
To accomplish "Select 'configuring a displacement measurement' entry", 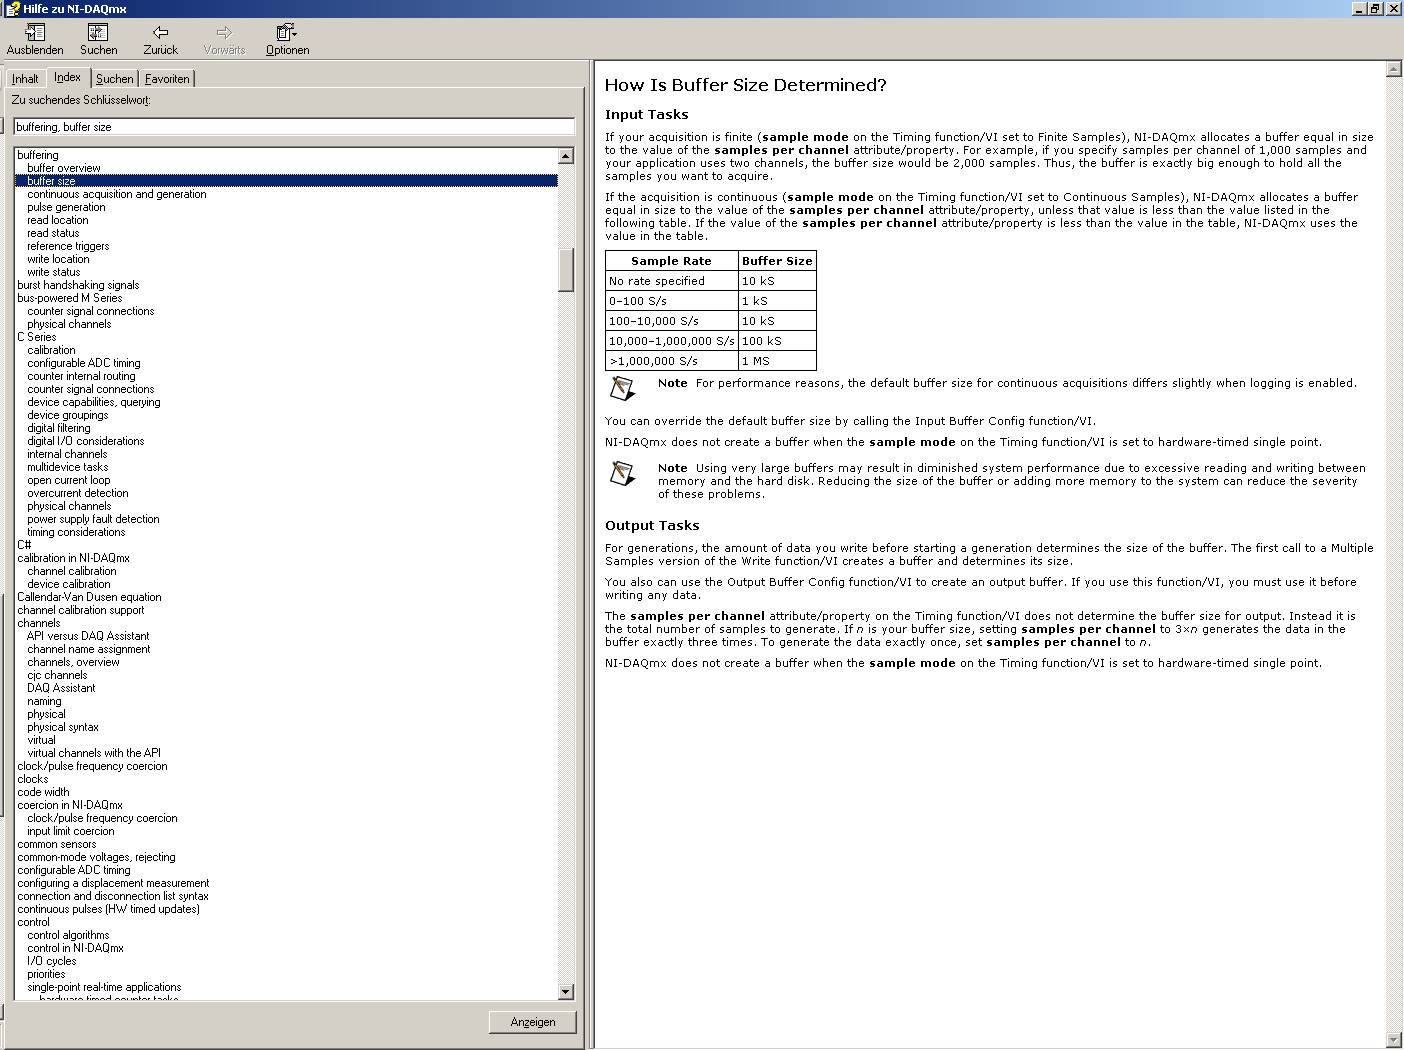I will tap(113, 883).
